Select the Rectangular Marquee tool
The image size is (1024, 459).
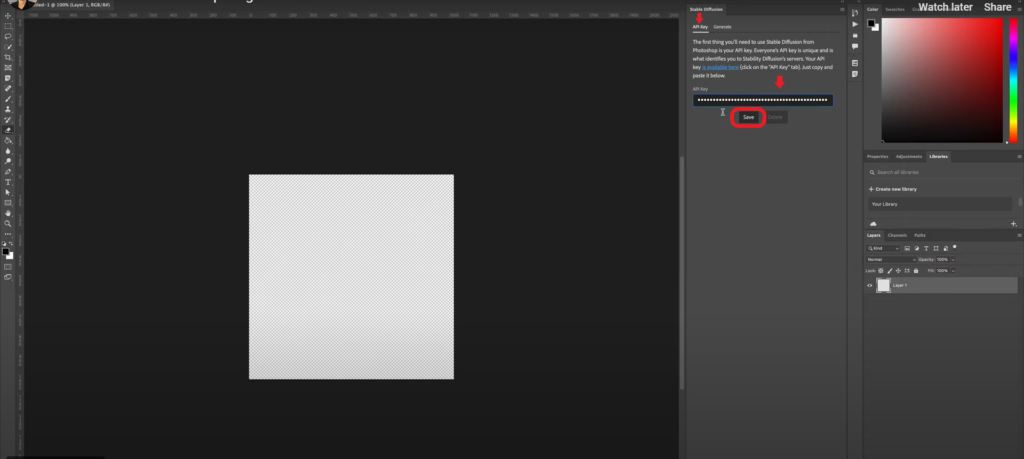8,26
